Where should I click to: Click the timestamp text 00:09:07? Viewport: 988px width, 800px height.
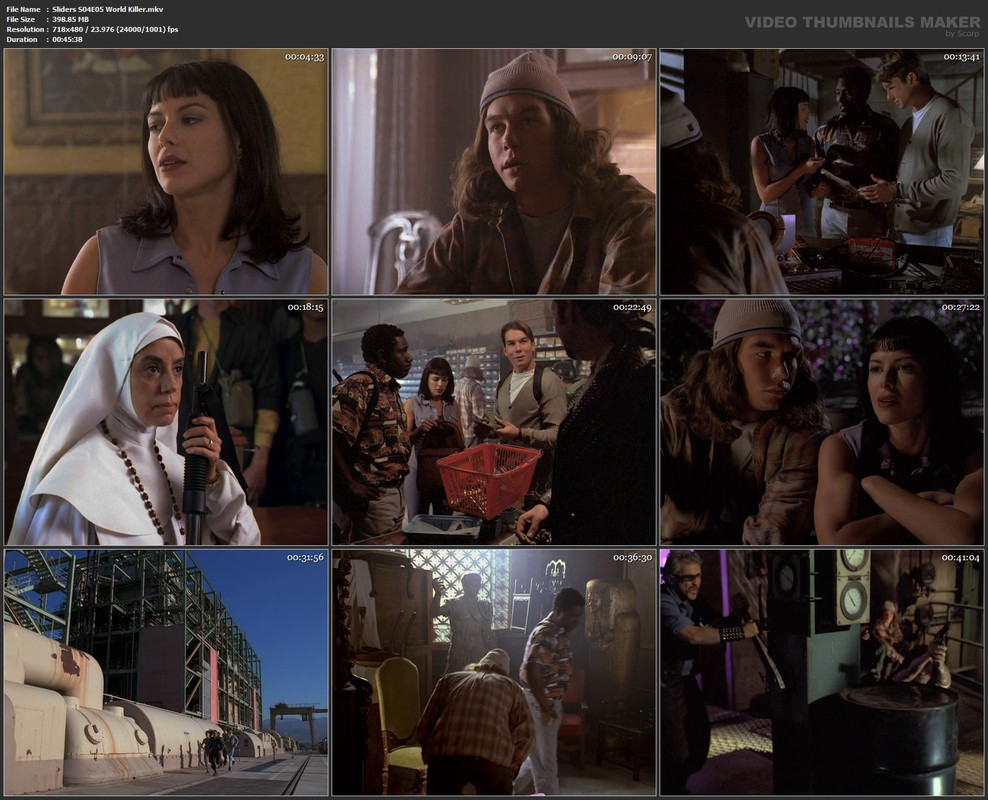click(632, 57)
